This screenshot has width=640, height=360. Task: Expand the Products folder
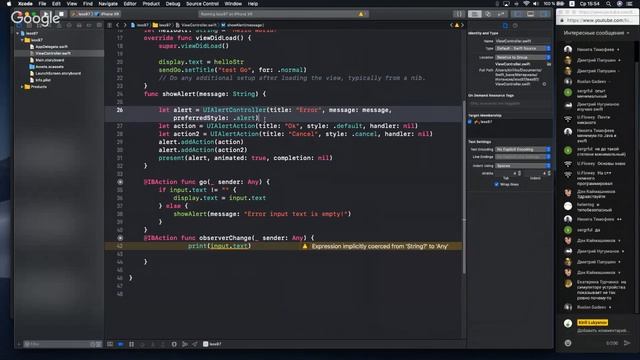(x=22, y=87)
